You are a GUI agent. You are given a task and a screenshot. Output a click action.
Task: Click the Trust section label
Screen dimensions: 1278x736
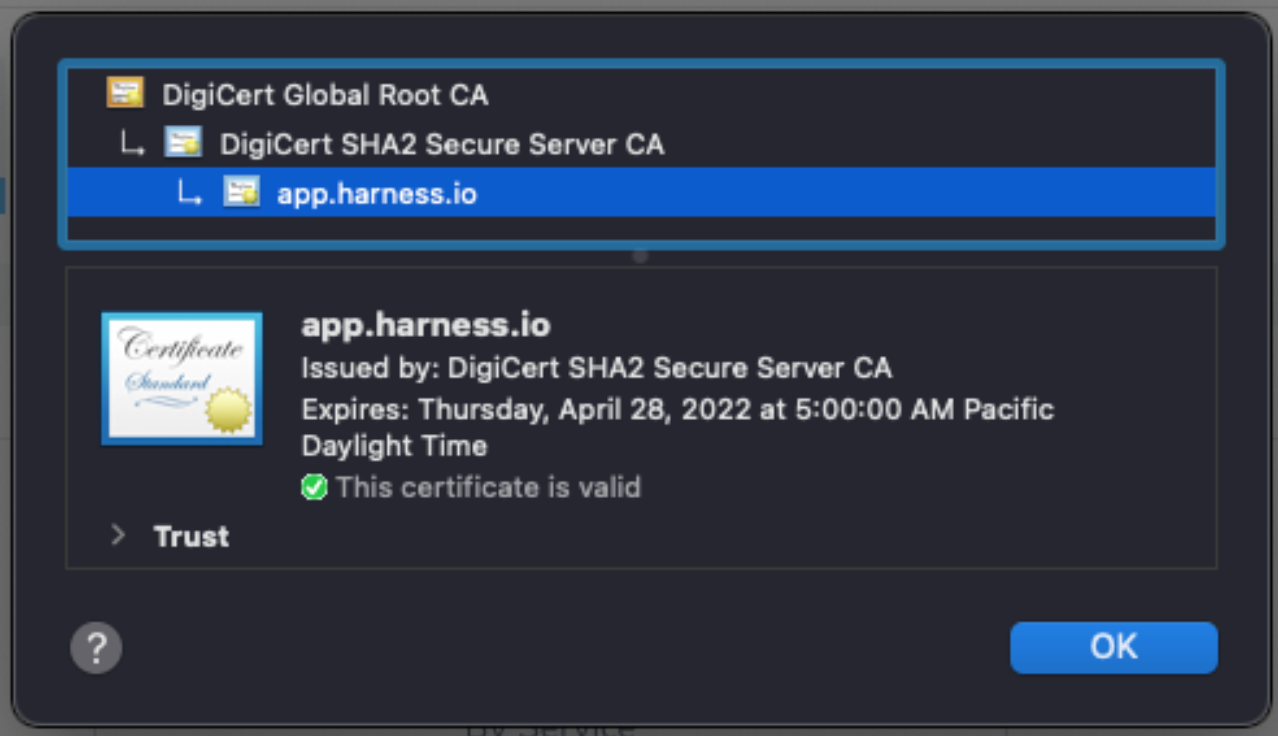point(191,536)
